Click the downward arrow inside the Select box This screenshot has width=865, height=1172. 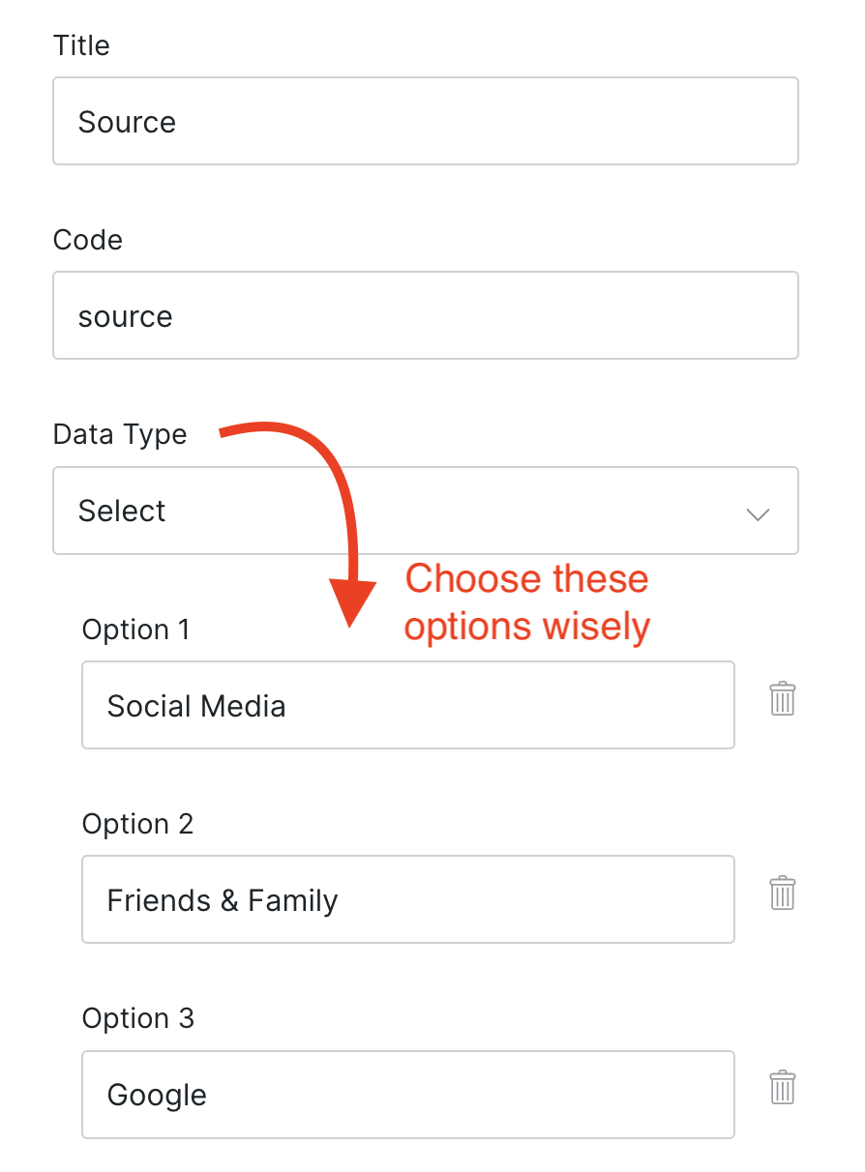pyautogui.click(x=758, y=514)
